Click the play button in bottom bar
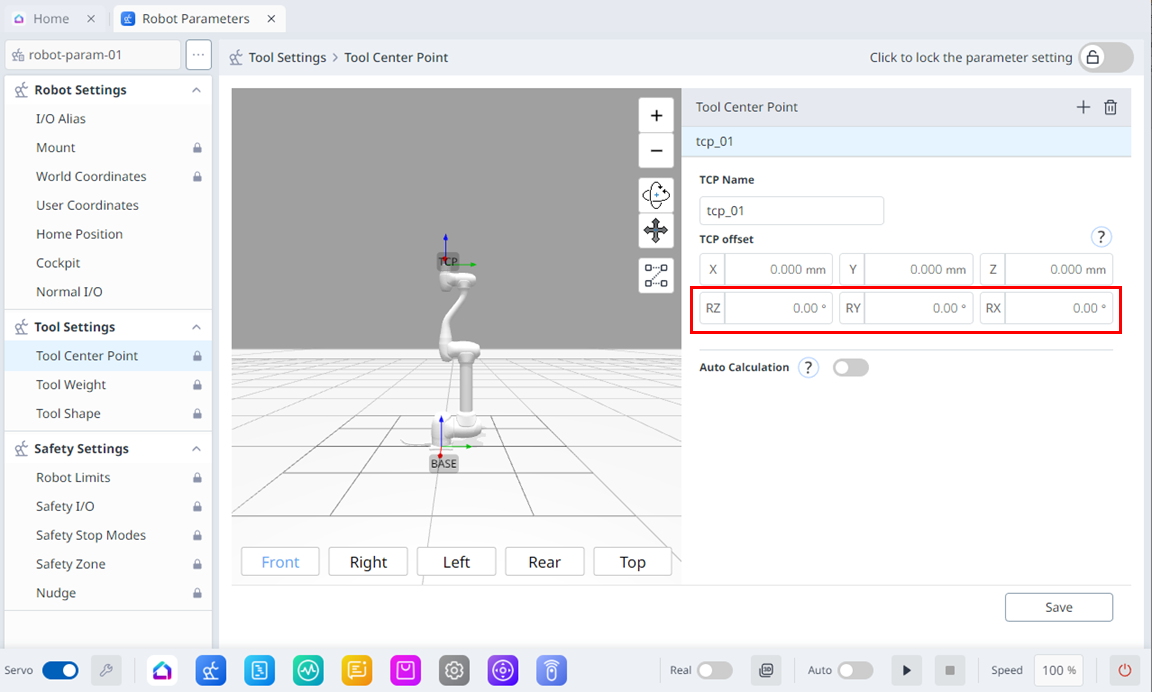The height and width of the screenshot is (692, 1152). 906,670
